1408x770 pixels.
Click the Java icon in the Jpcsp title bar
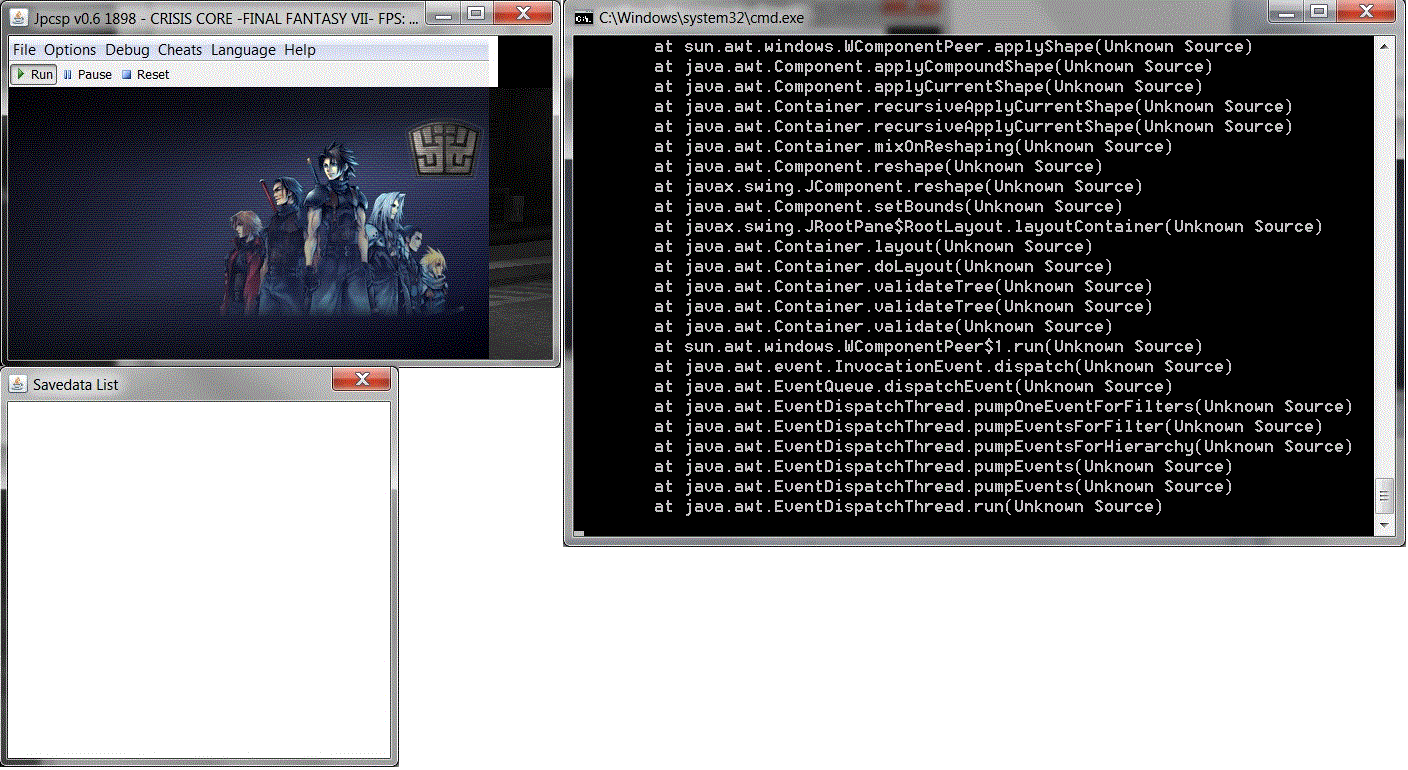19,16
